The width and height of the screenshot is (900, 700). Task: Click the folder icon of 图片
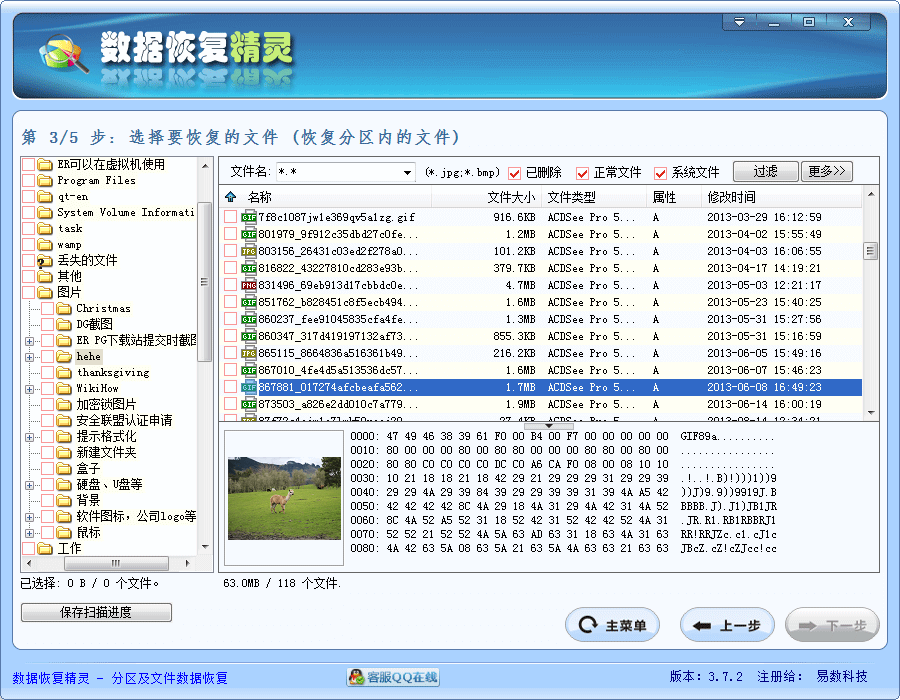[x=45, y=293]
